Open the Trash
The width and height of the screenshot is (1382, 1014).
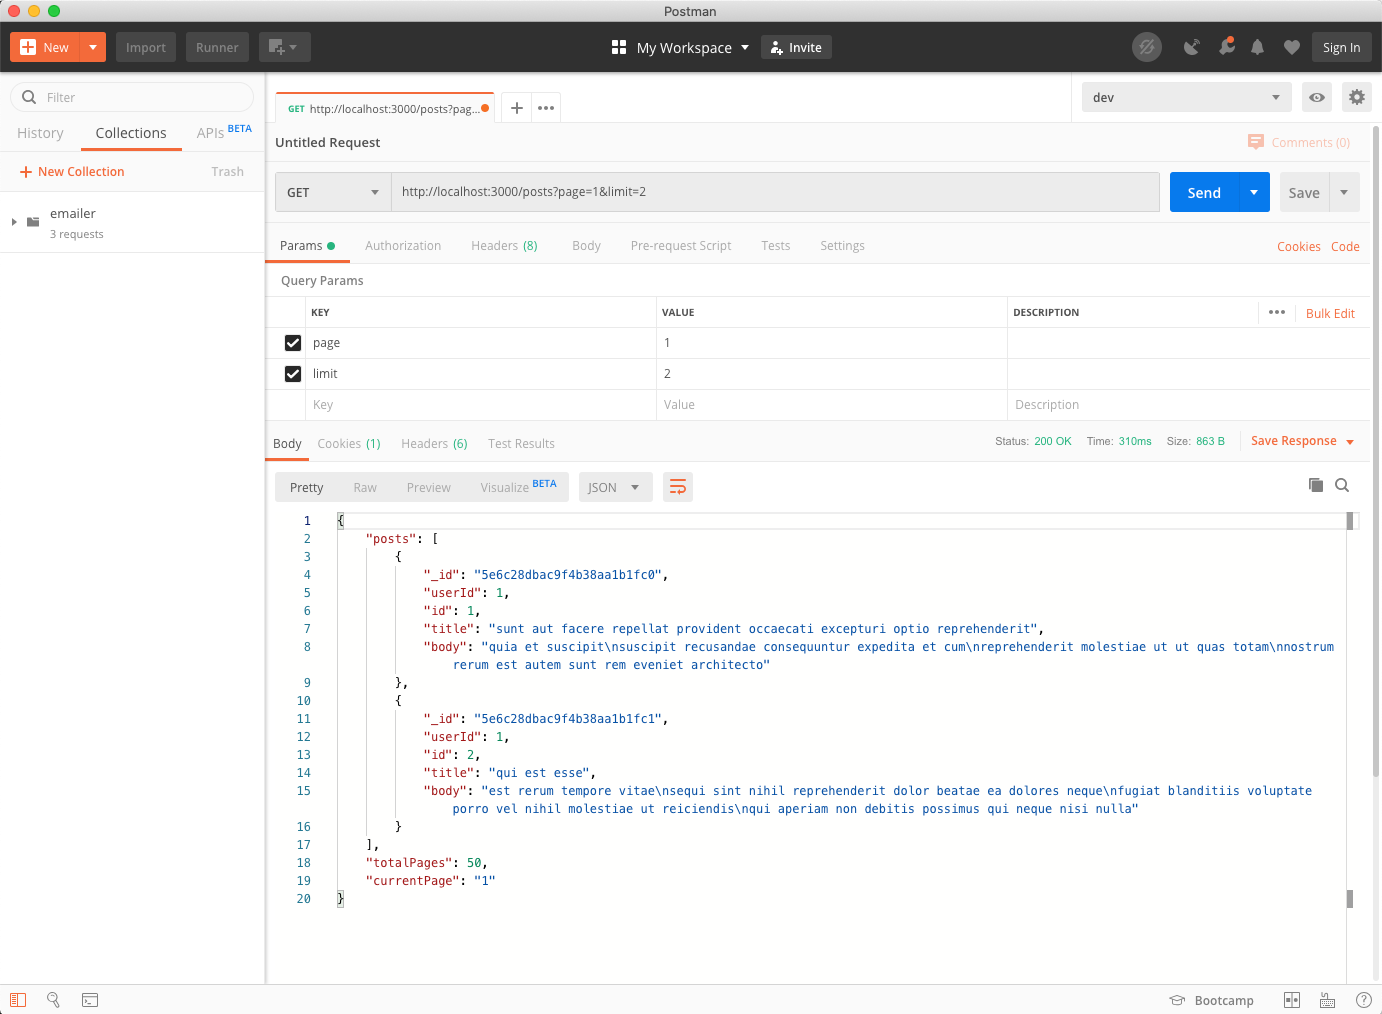[227, 172]
